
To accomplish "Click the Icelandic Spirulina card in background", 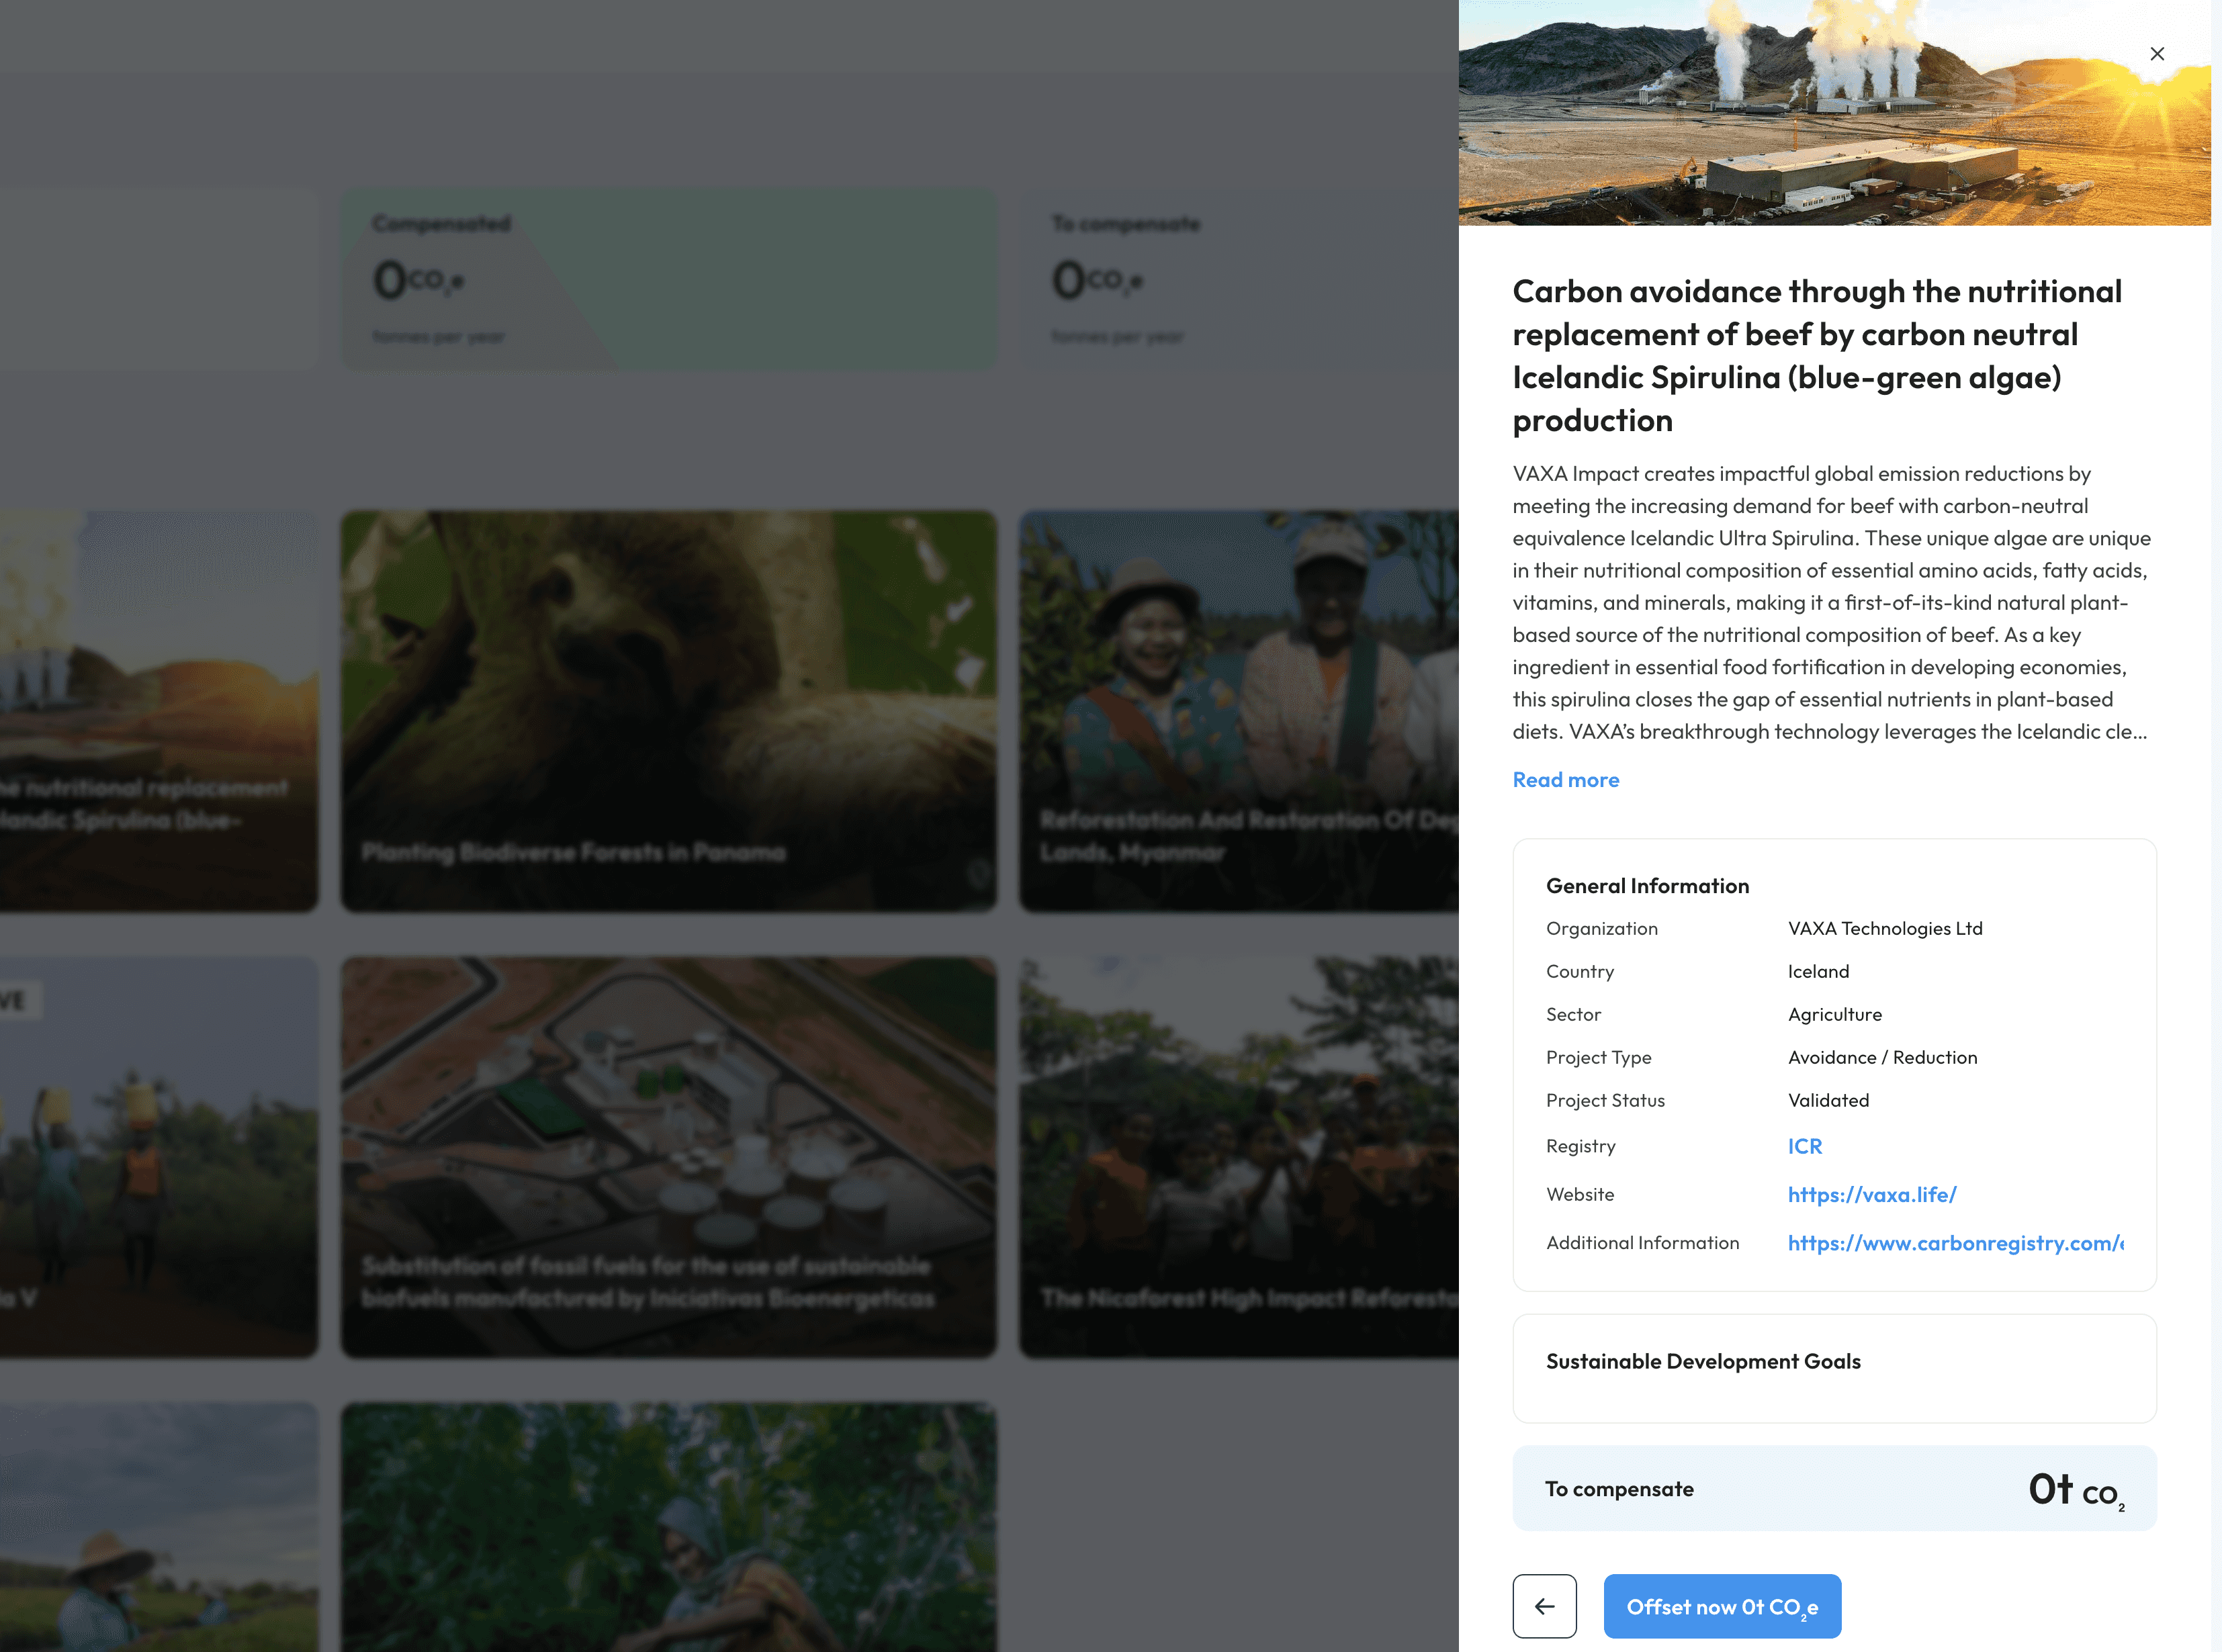I will [x=158, y=710].
